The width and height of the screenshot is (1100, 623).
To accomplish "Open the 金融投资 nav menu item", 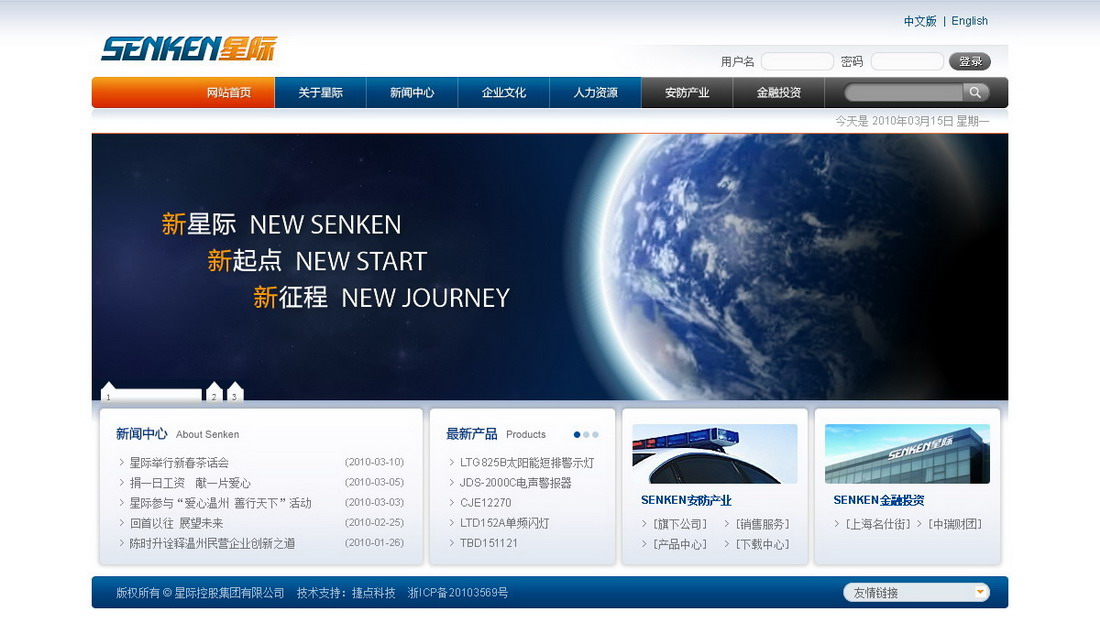I will click(x=779, y=93).
